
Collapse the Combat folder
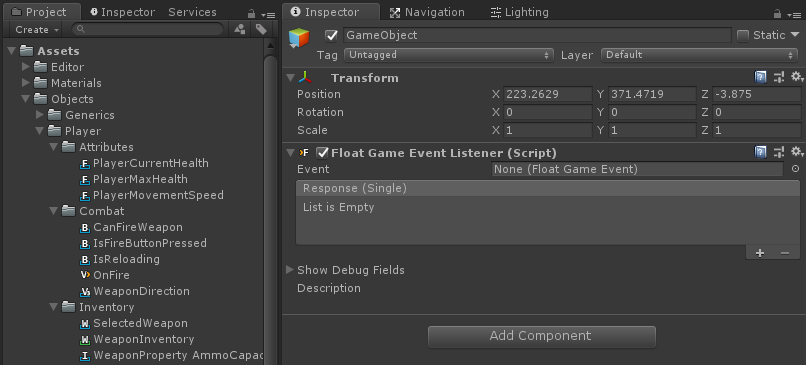point(54,211)
